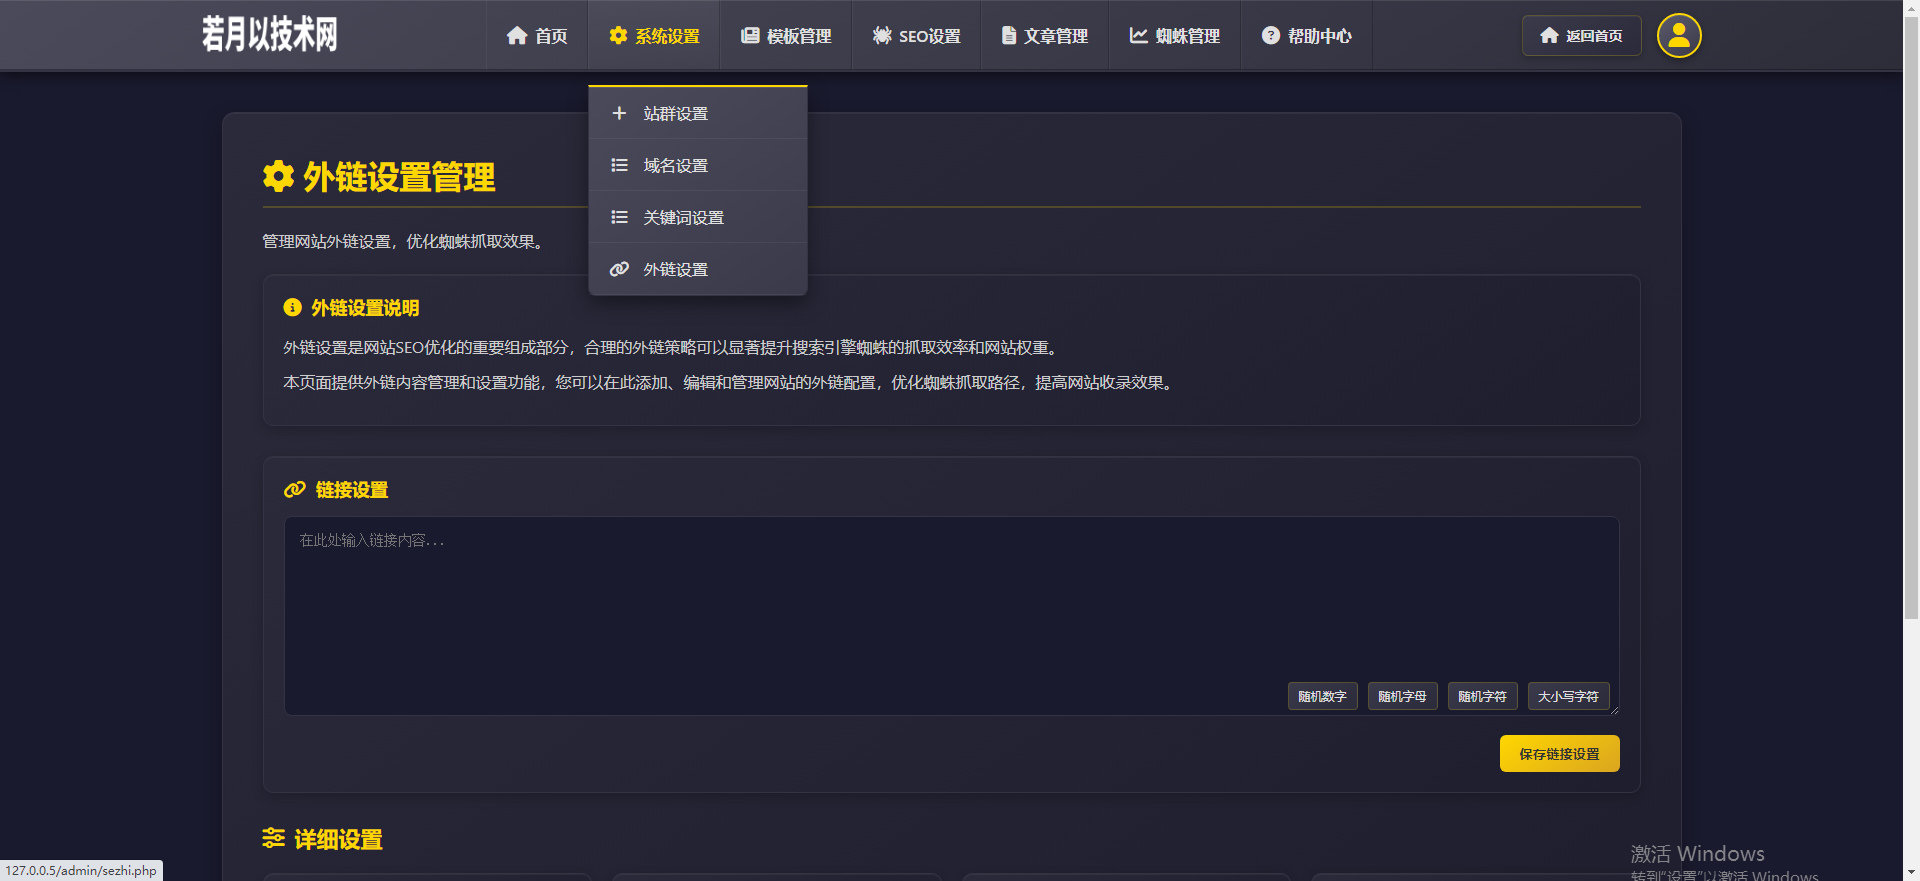Viewport: 1920px width, 881px height.
Task: Click the question mark icon for 帮助中心
Action: tap(1270, 36)
